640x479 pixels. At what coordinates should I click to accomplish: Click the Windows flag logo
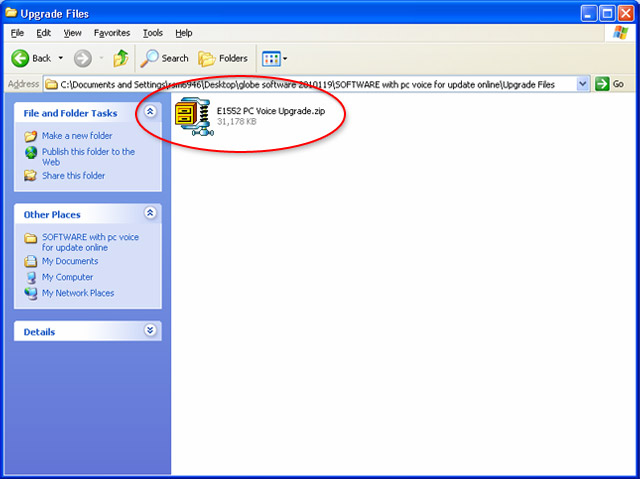pos(620,33)
